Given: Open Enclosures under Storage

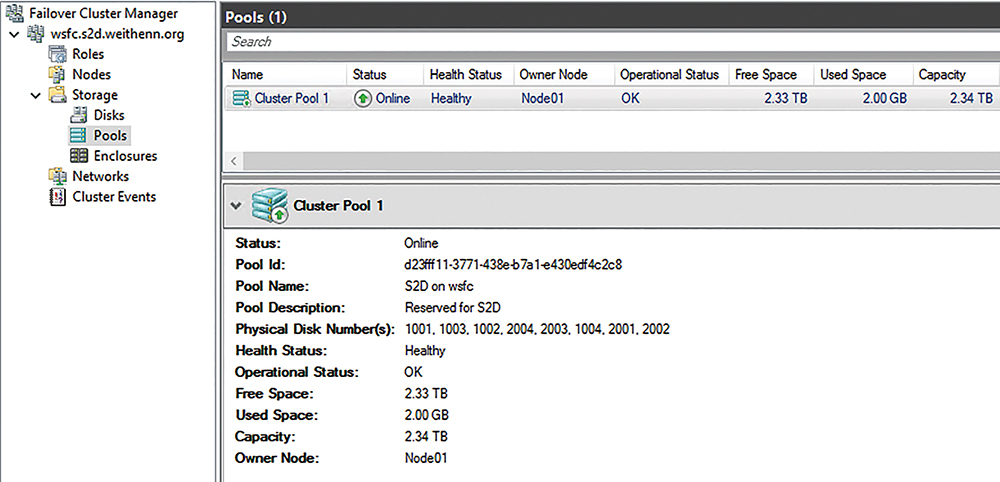Looking at the screenshot, I should point(126,156).
